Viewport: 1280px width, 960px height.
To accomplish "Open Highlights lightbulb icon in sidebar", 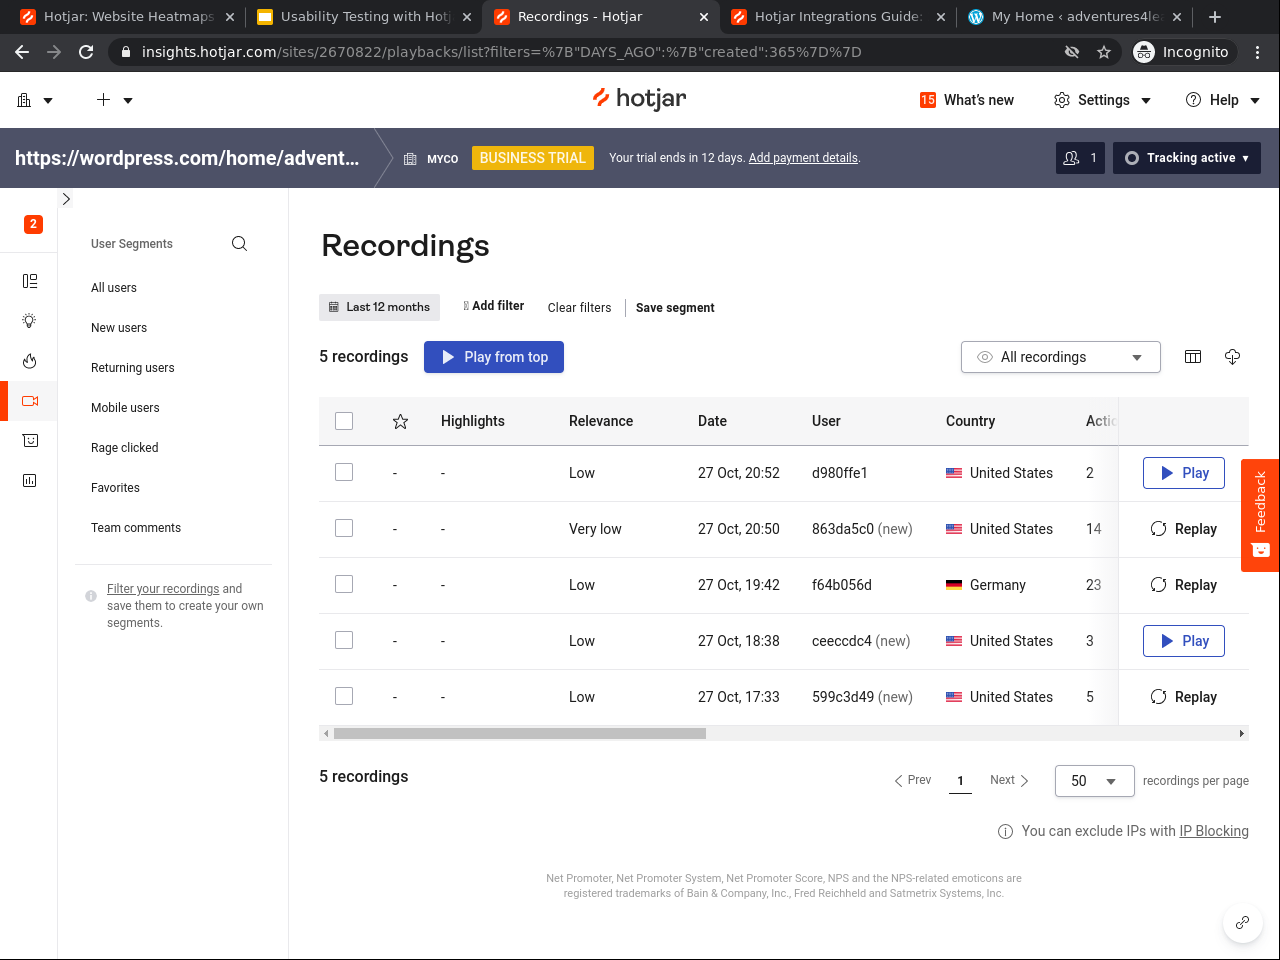I will [30, 321].
